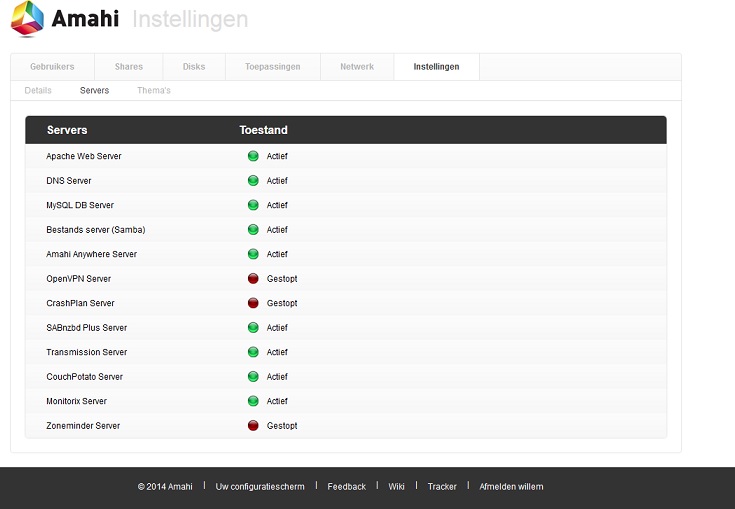Click the Servers column header
The height and width of the screenshot is (509, 735).
(x=67, y=130)
